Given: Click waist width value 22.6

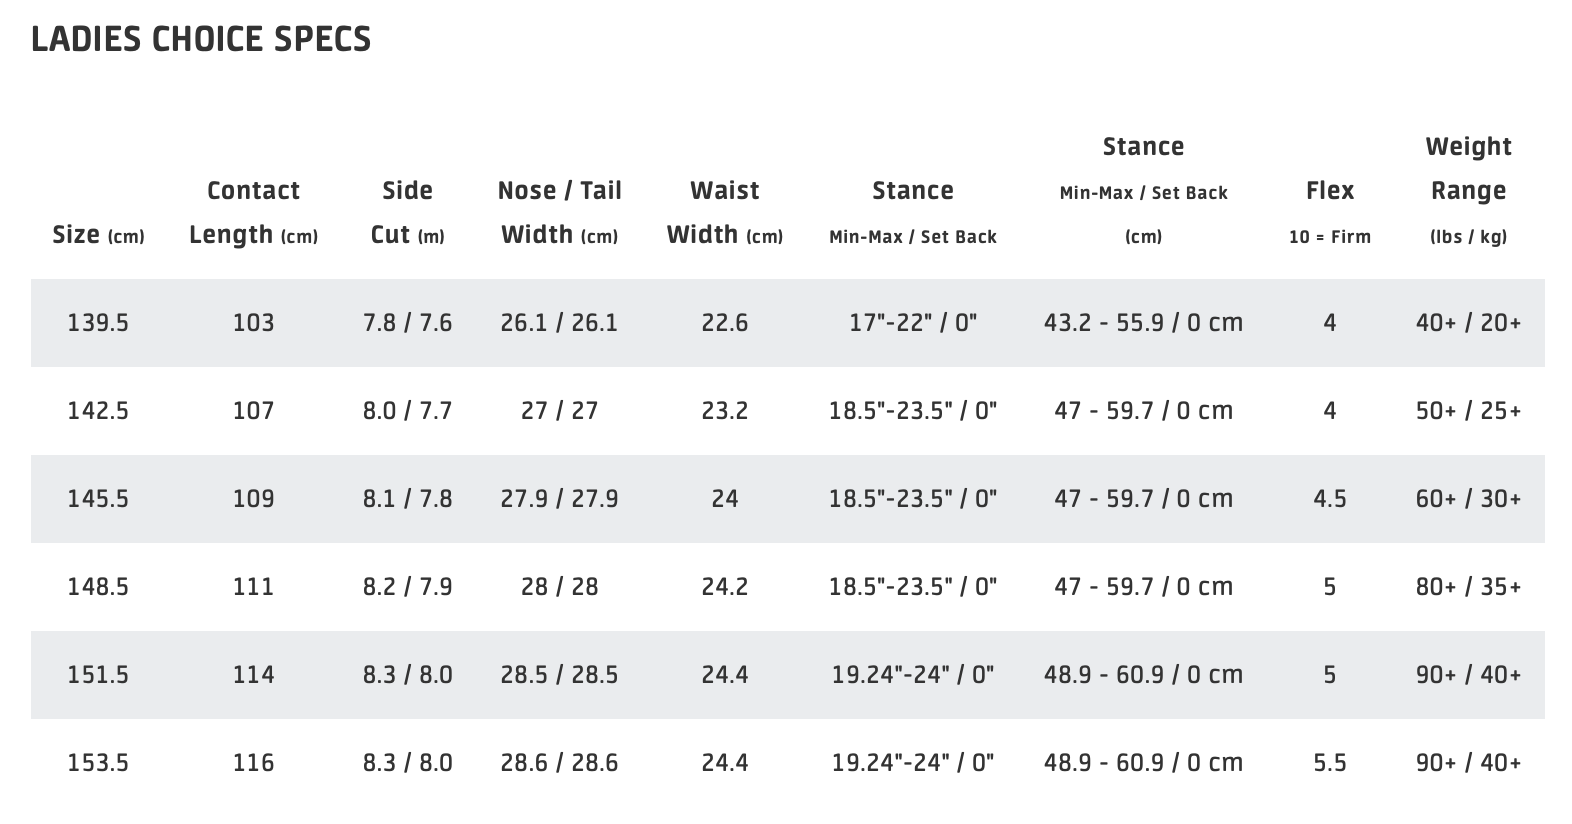Looking at the screenshot, I should (724, 323).
